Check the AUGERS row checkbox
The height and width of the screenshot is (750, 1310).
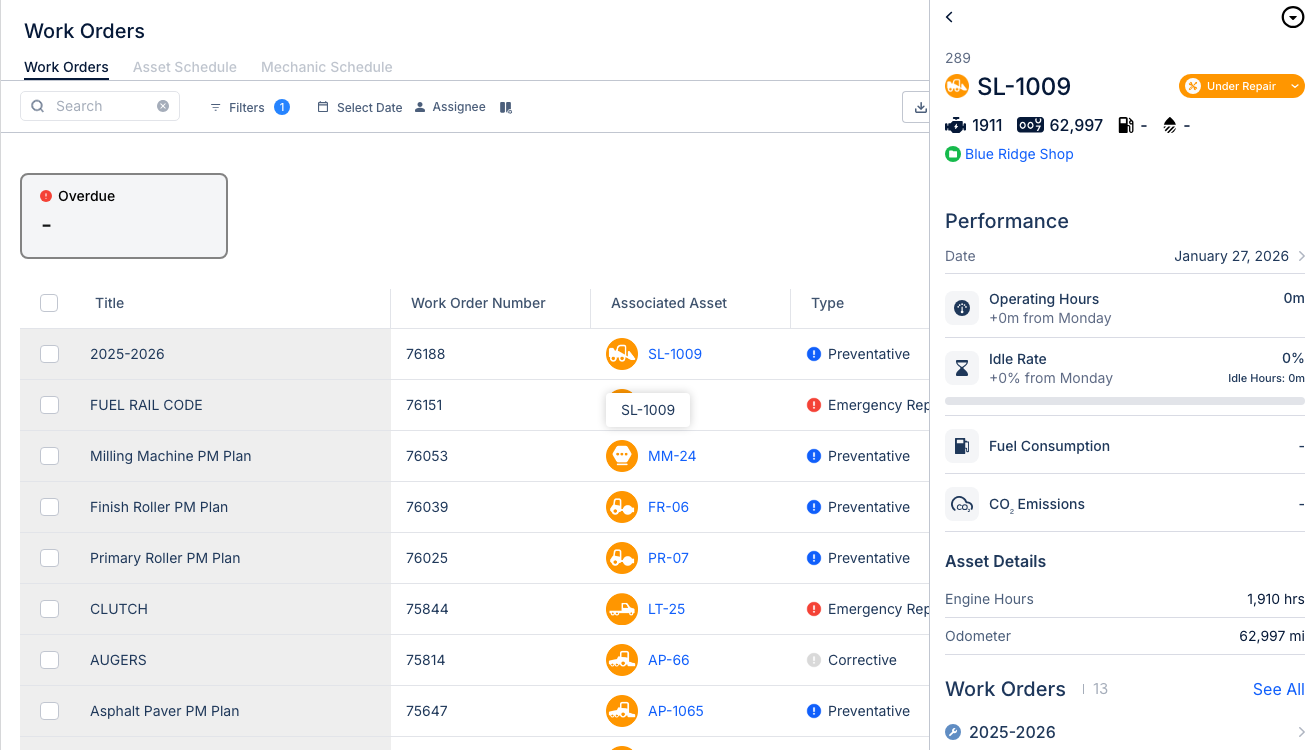49,660
